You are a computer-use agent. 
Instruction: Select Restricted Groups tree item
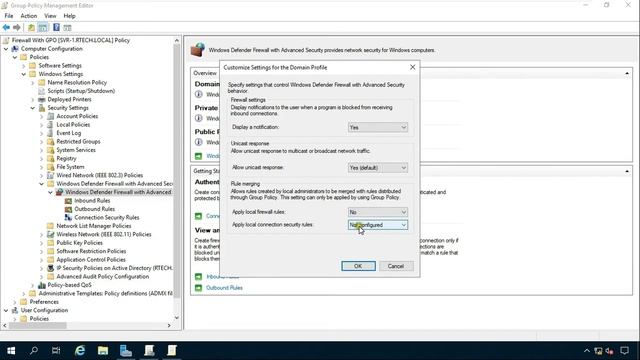[x=78, y=142]
